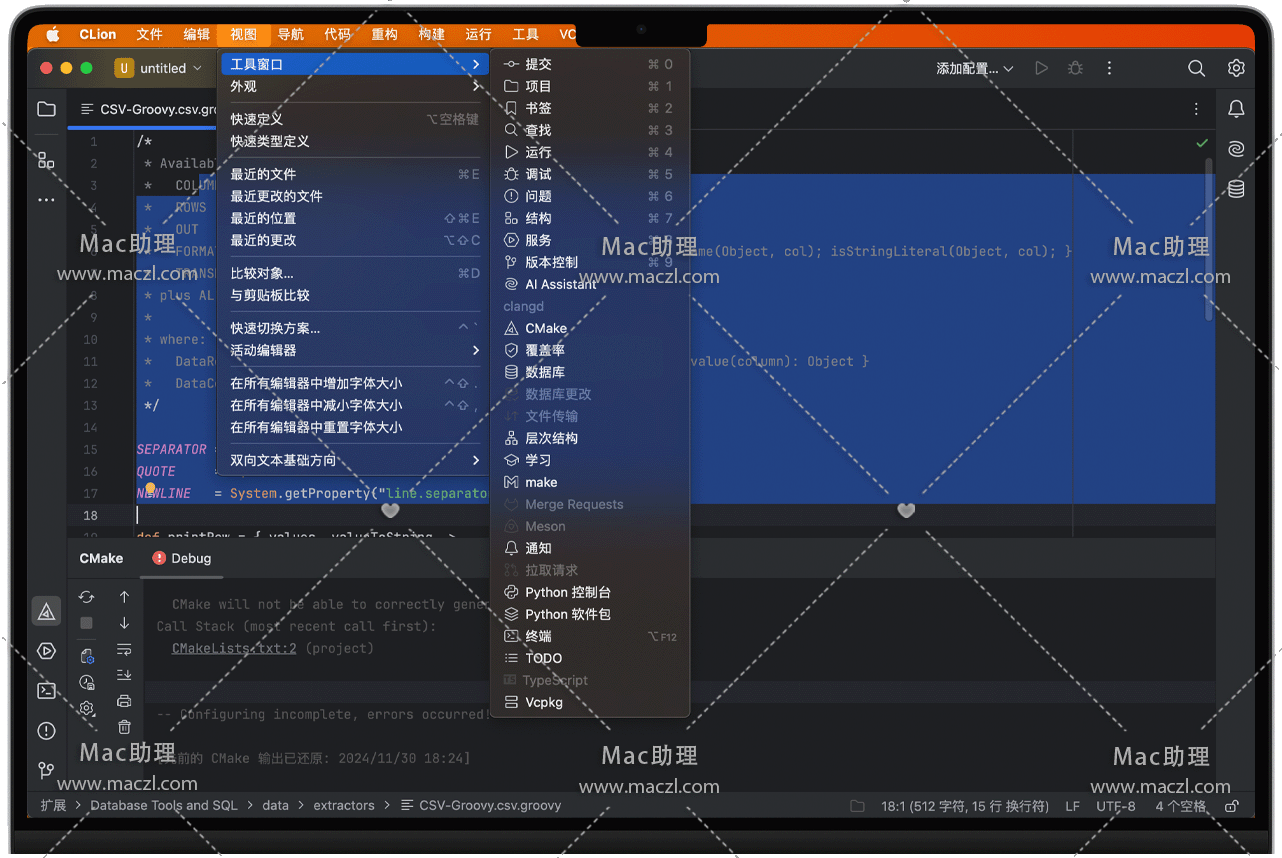Clear CMake output with trash icon

tap(124, 727)
